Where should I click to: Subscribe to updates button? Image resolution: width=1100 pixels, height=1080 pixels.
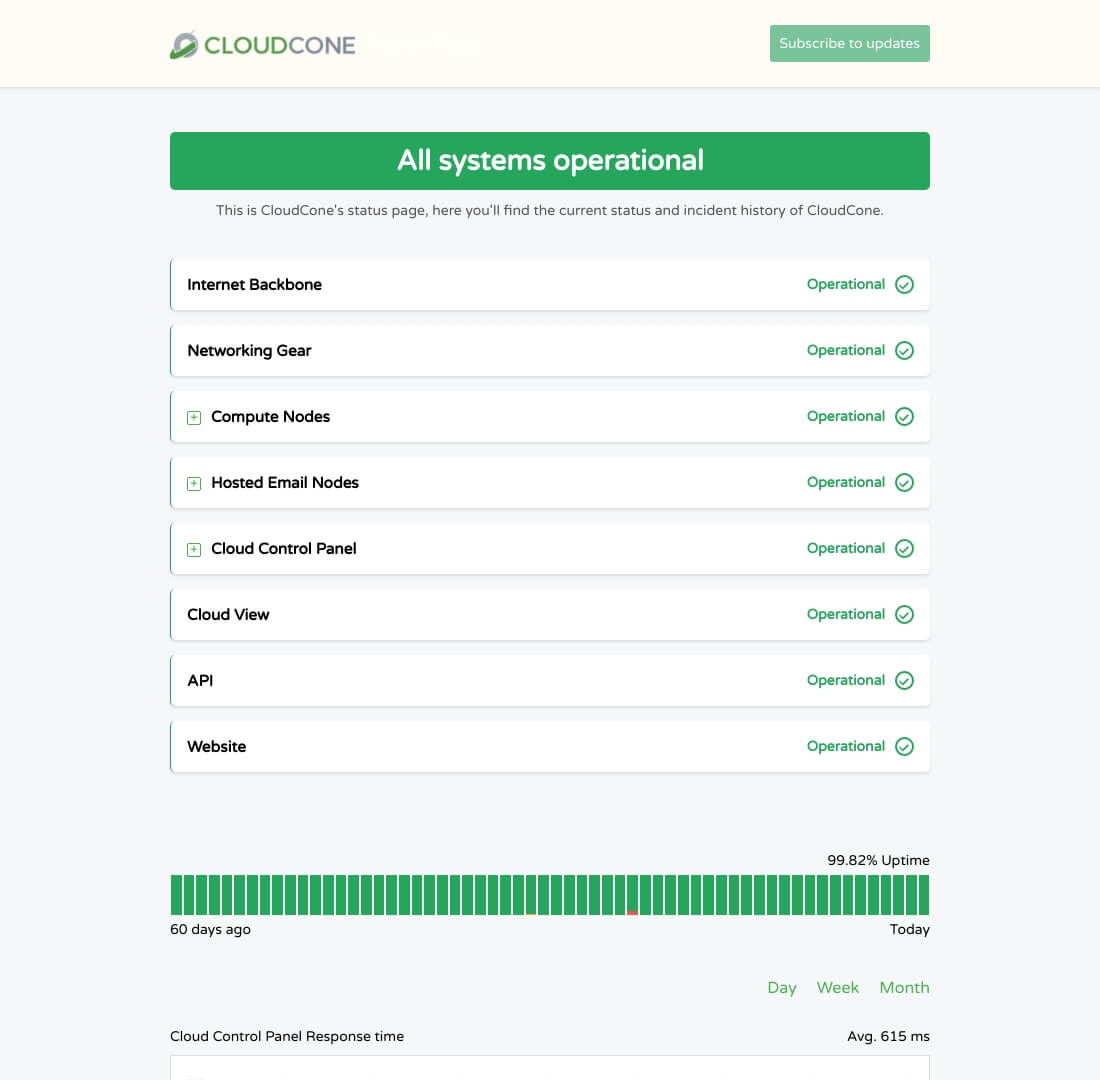click(849, 44)
